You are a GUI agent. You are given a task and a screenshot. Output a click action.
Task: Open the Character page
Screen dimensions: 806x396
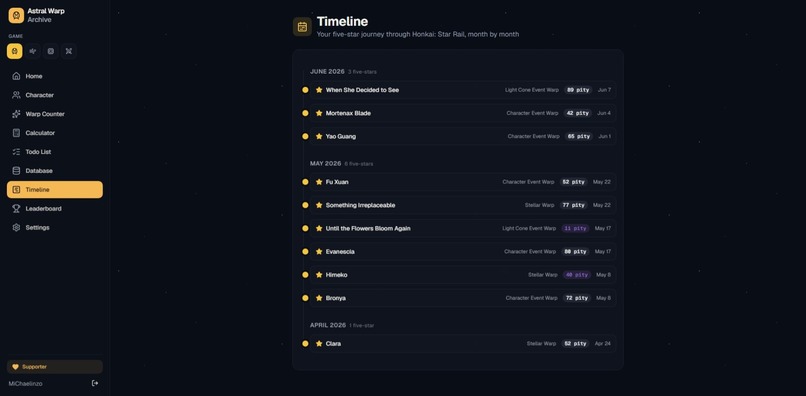point(54,95)
